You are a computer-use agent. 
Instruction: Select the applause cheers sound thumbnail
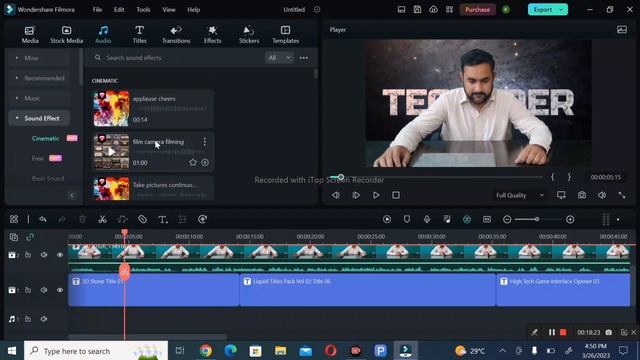pyautogui.click(x=111, y=109)
